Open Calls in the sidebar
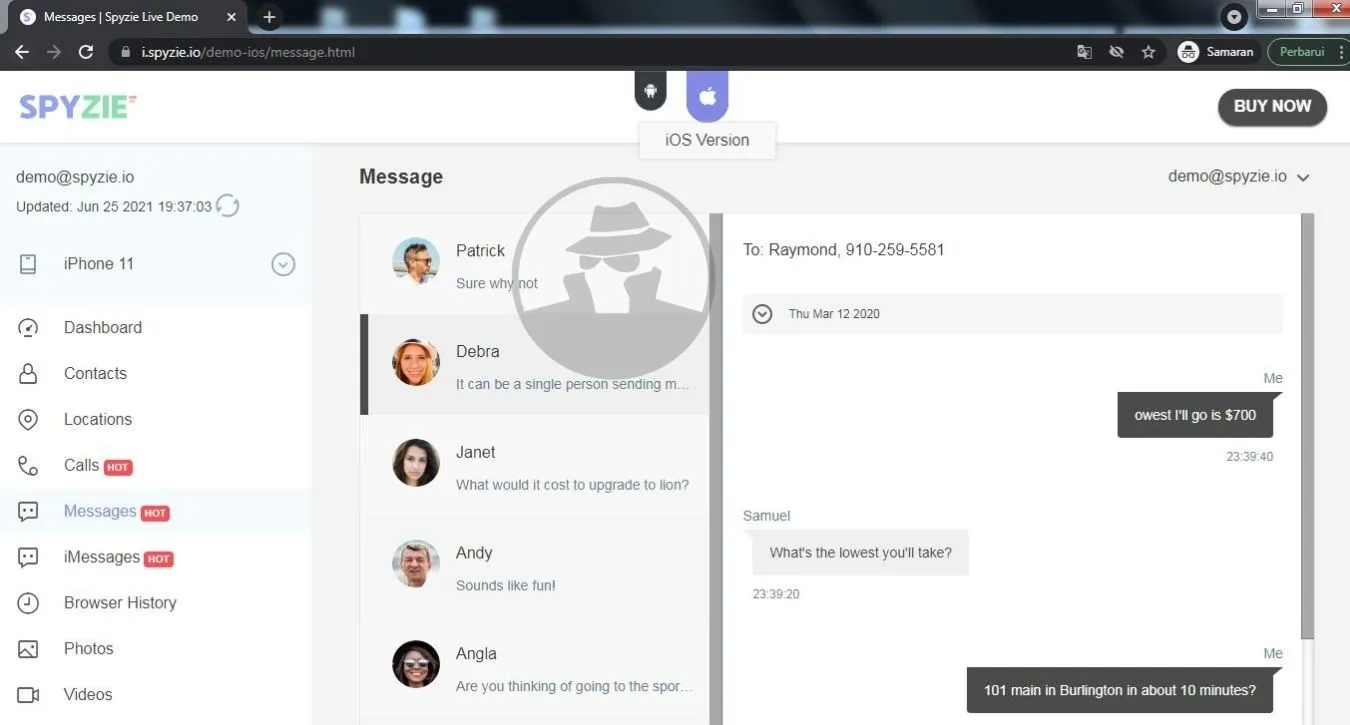1350x725 pixels. pos(81,466)
